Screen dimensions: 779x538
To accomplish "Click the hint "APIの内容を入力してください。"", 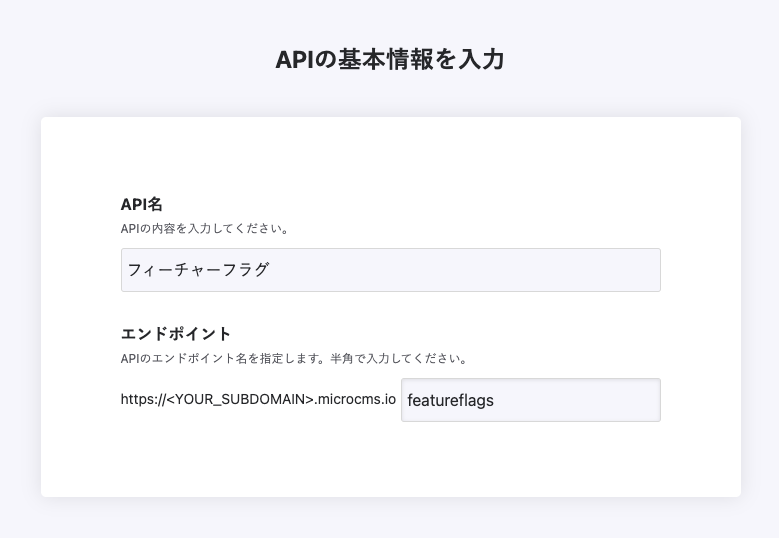I will tap(205, 228).
